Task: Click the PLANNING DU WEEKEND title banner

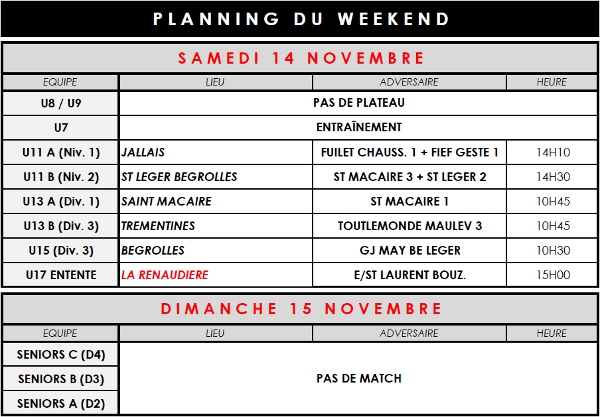Action: pos(300,19)
